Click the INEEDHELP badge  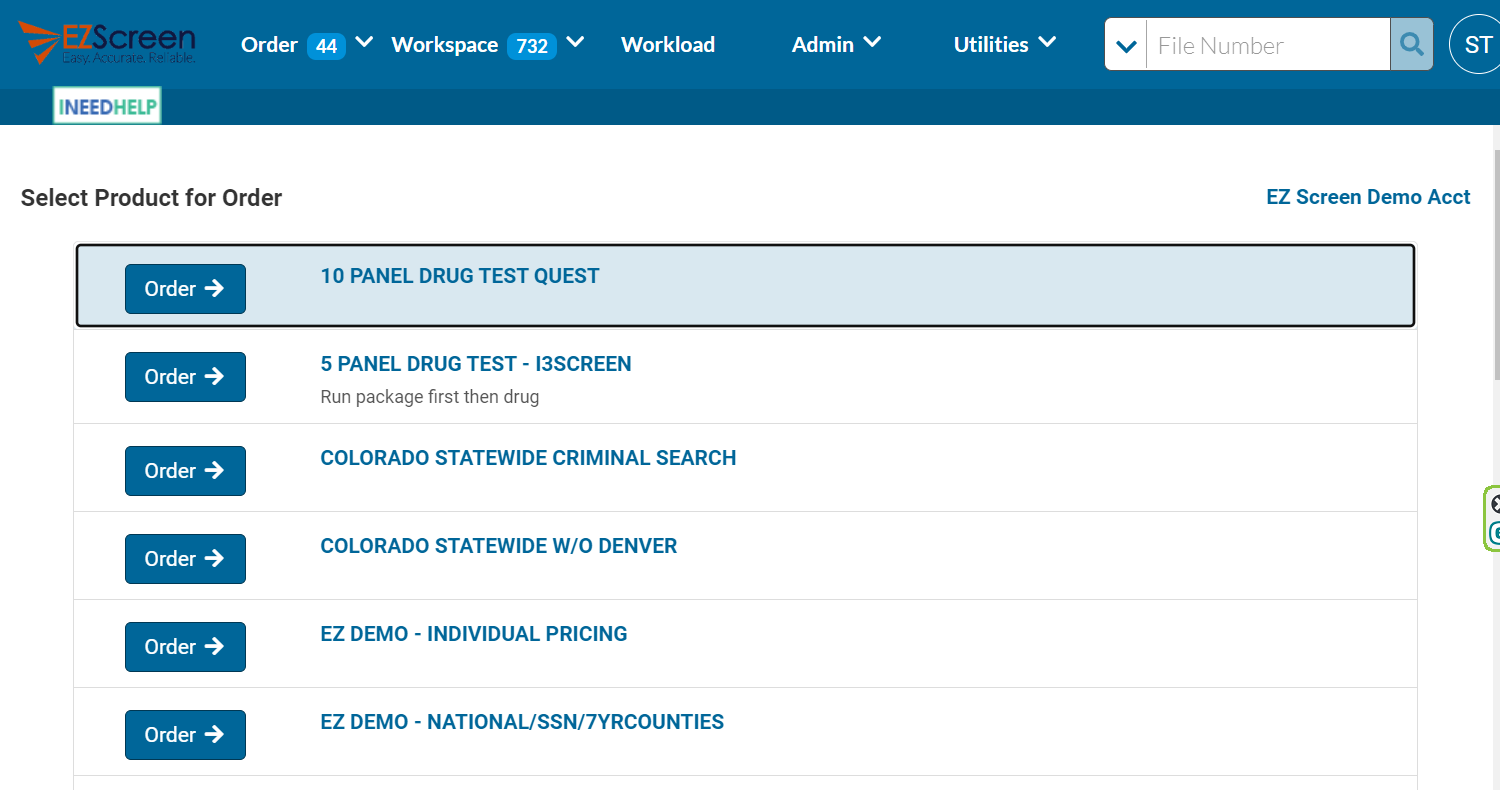coord(107,106)
